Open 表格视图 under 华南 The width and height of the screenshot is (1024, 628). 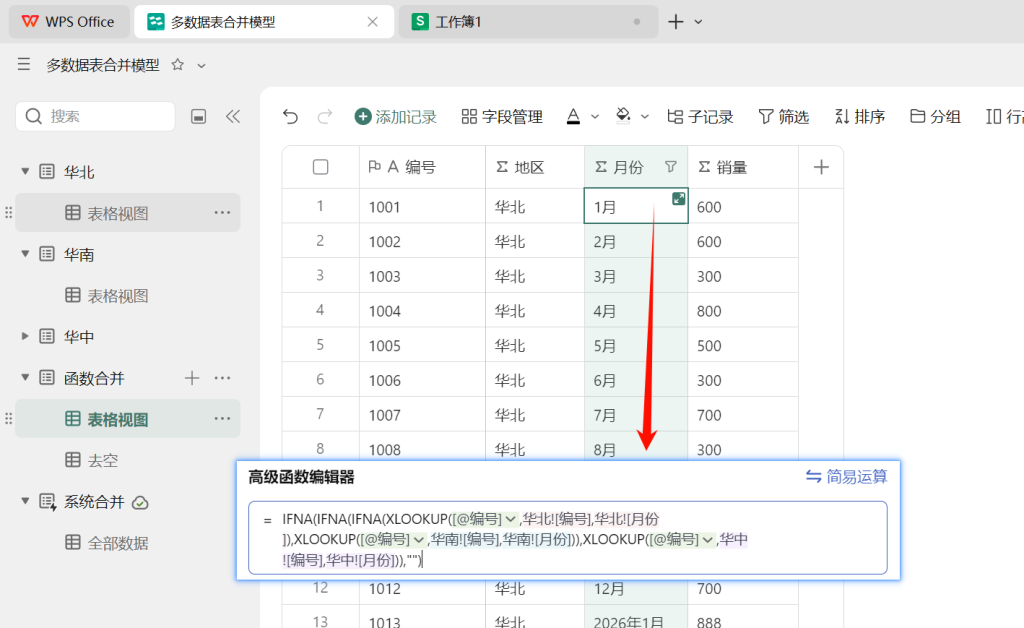click(x=118, y=295)
